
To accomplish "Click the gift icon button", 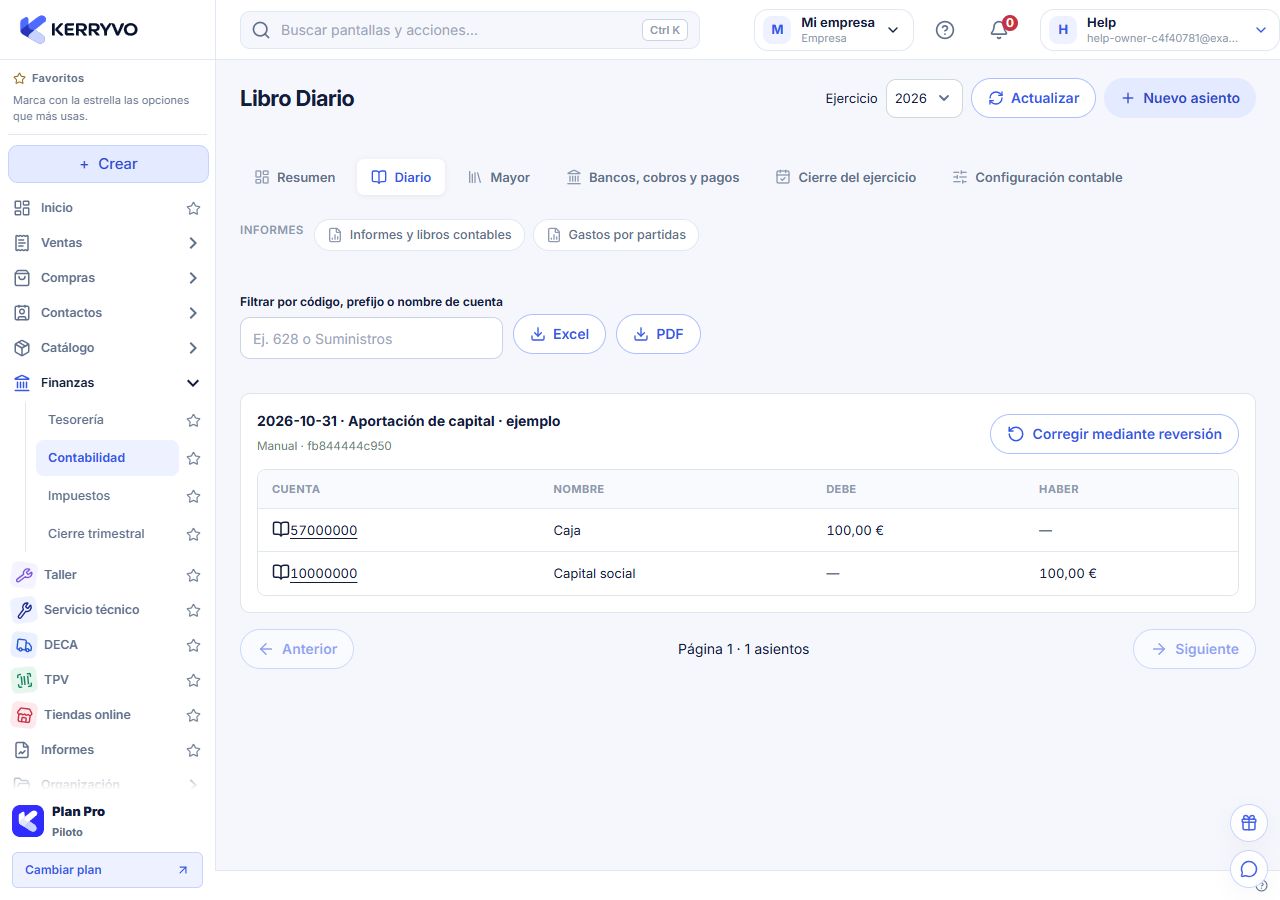I will [1248, 823].
